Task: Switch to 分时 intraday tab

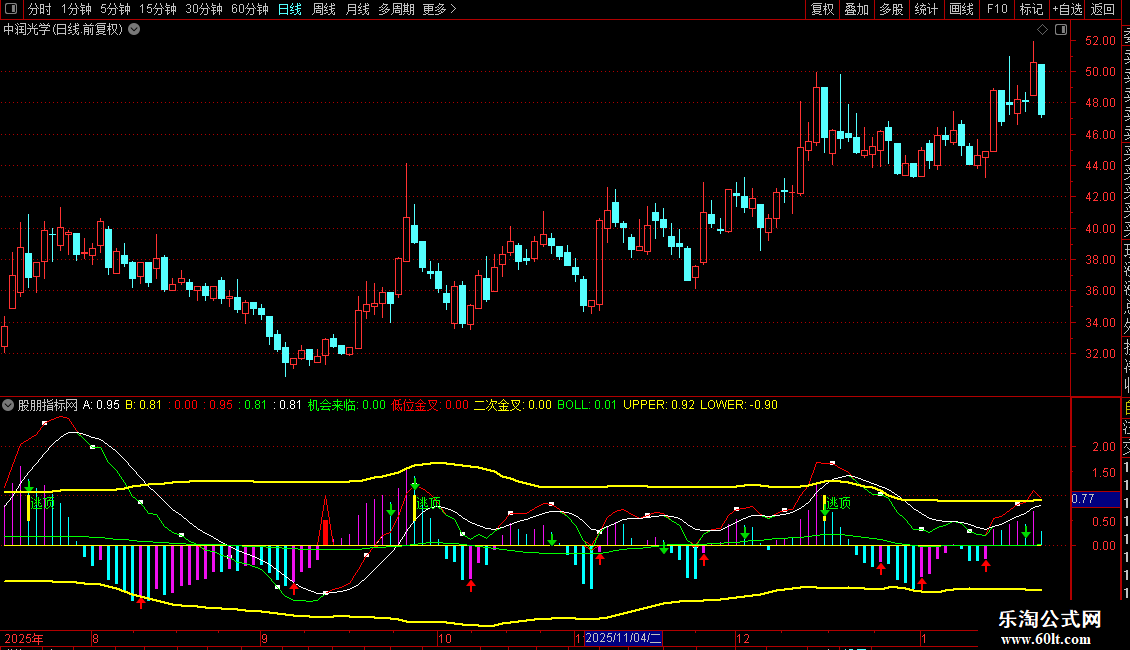Action: pyautogui.click(x=40, y=9)
